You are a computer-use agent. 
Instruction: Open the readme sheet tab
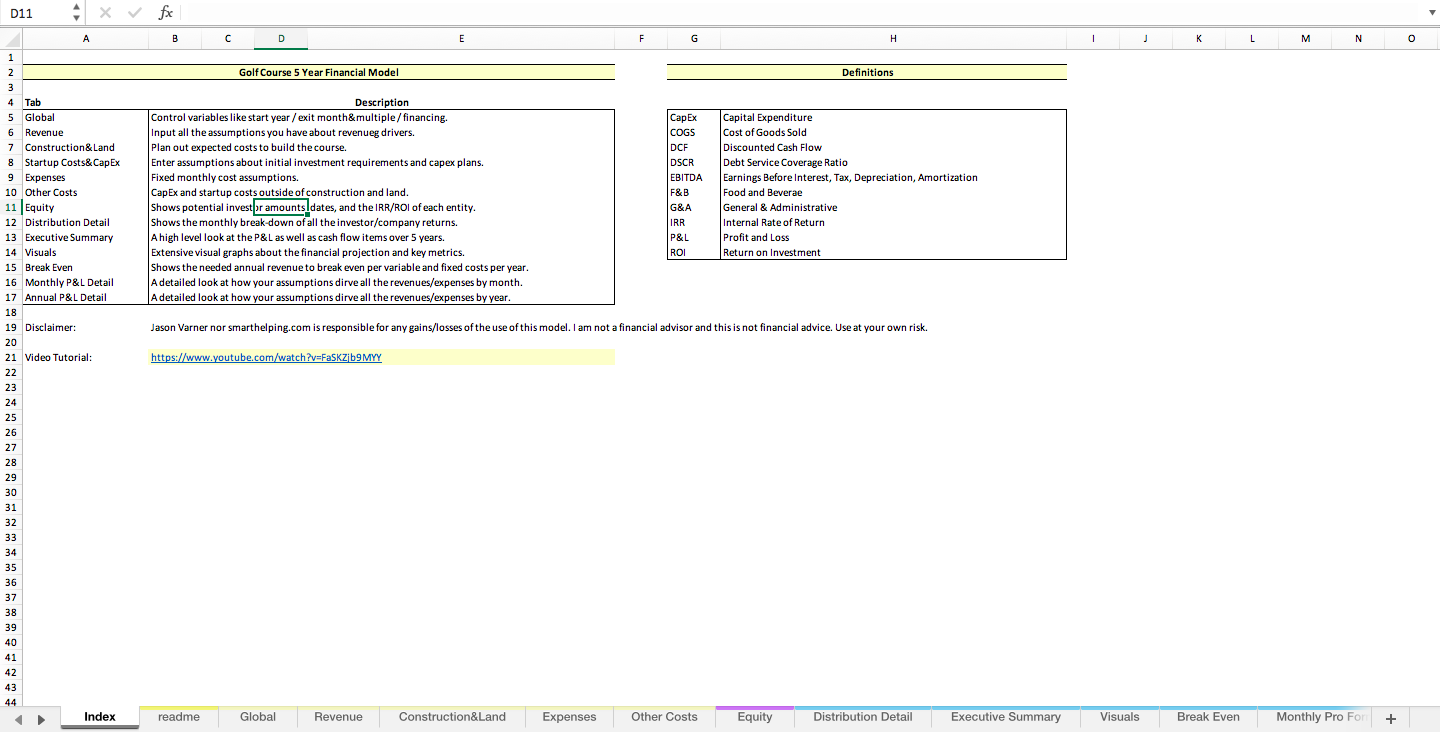click(177, 717)
